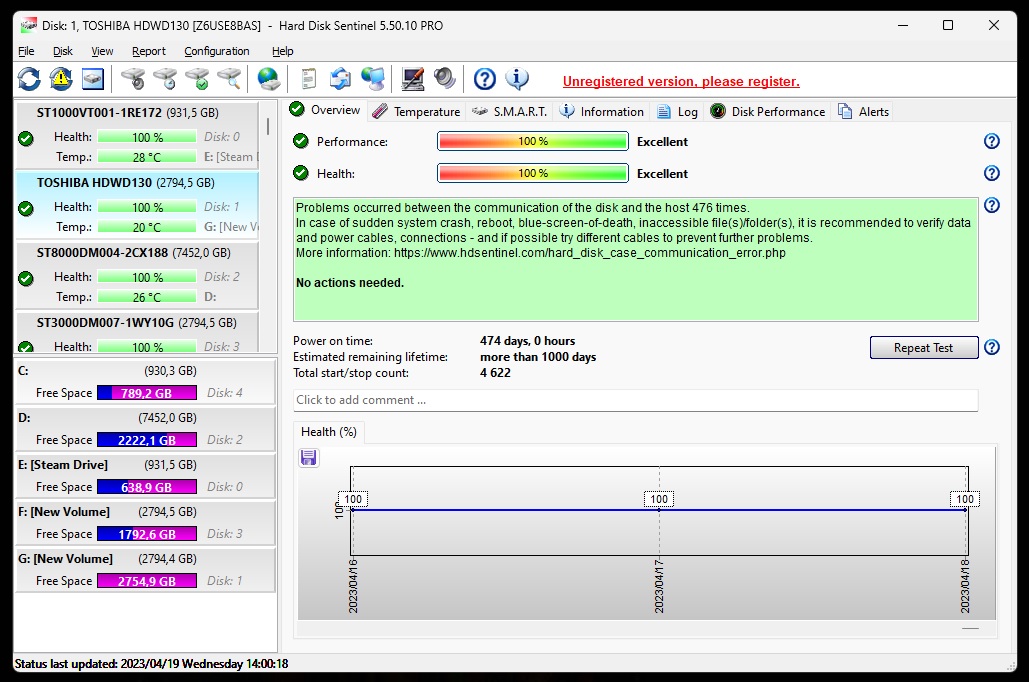This screenshot has width=1029, height=682.
Task: Select G: [New Volume] partition
Action: tap(145, 570)
